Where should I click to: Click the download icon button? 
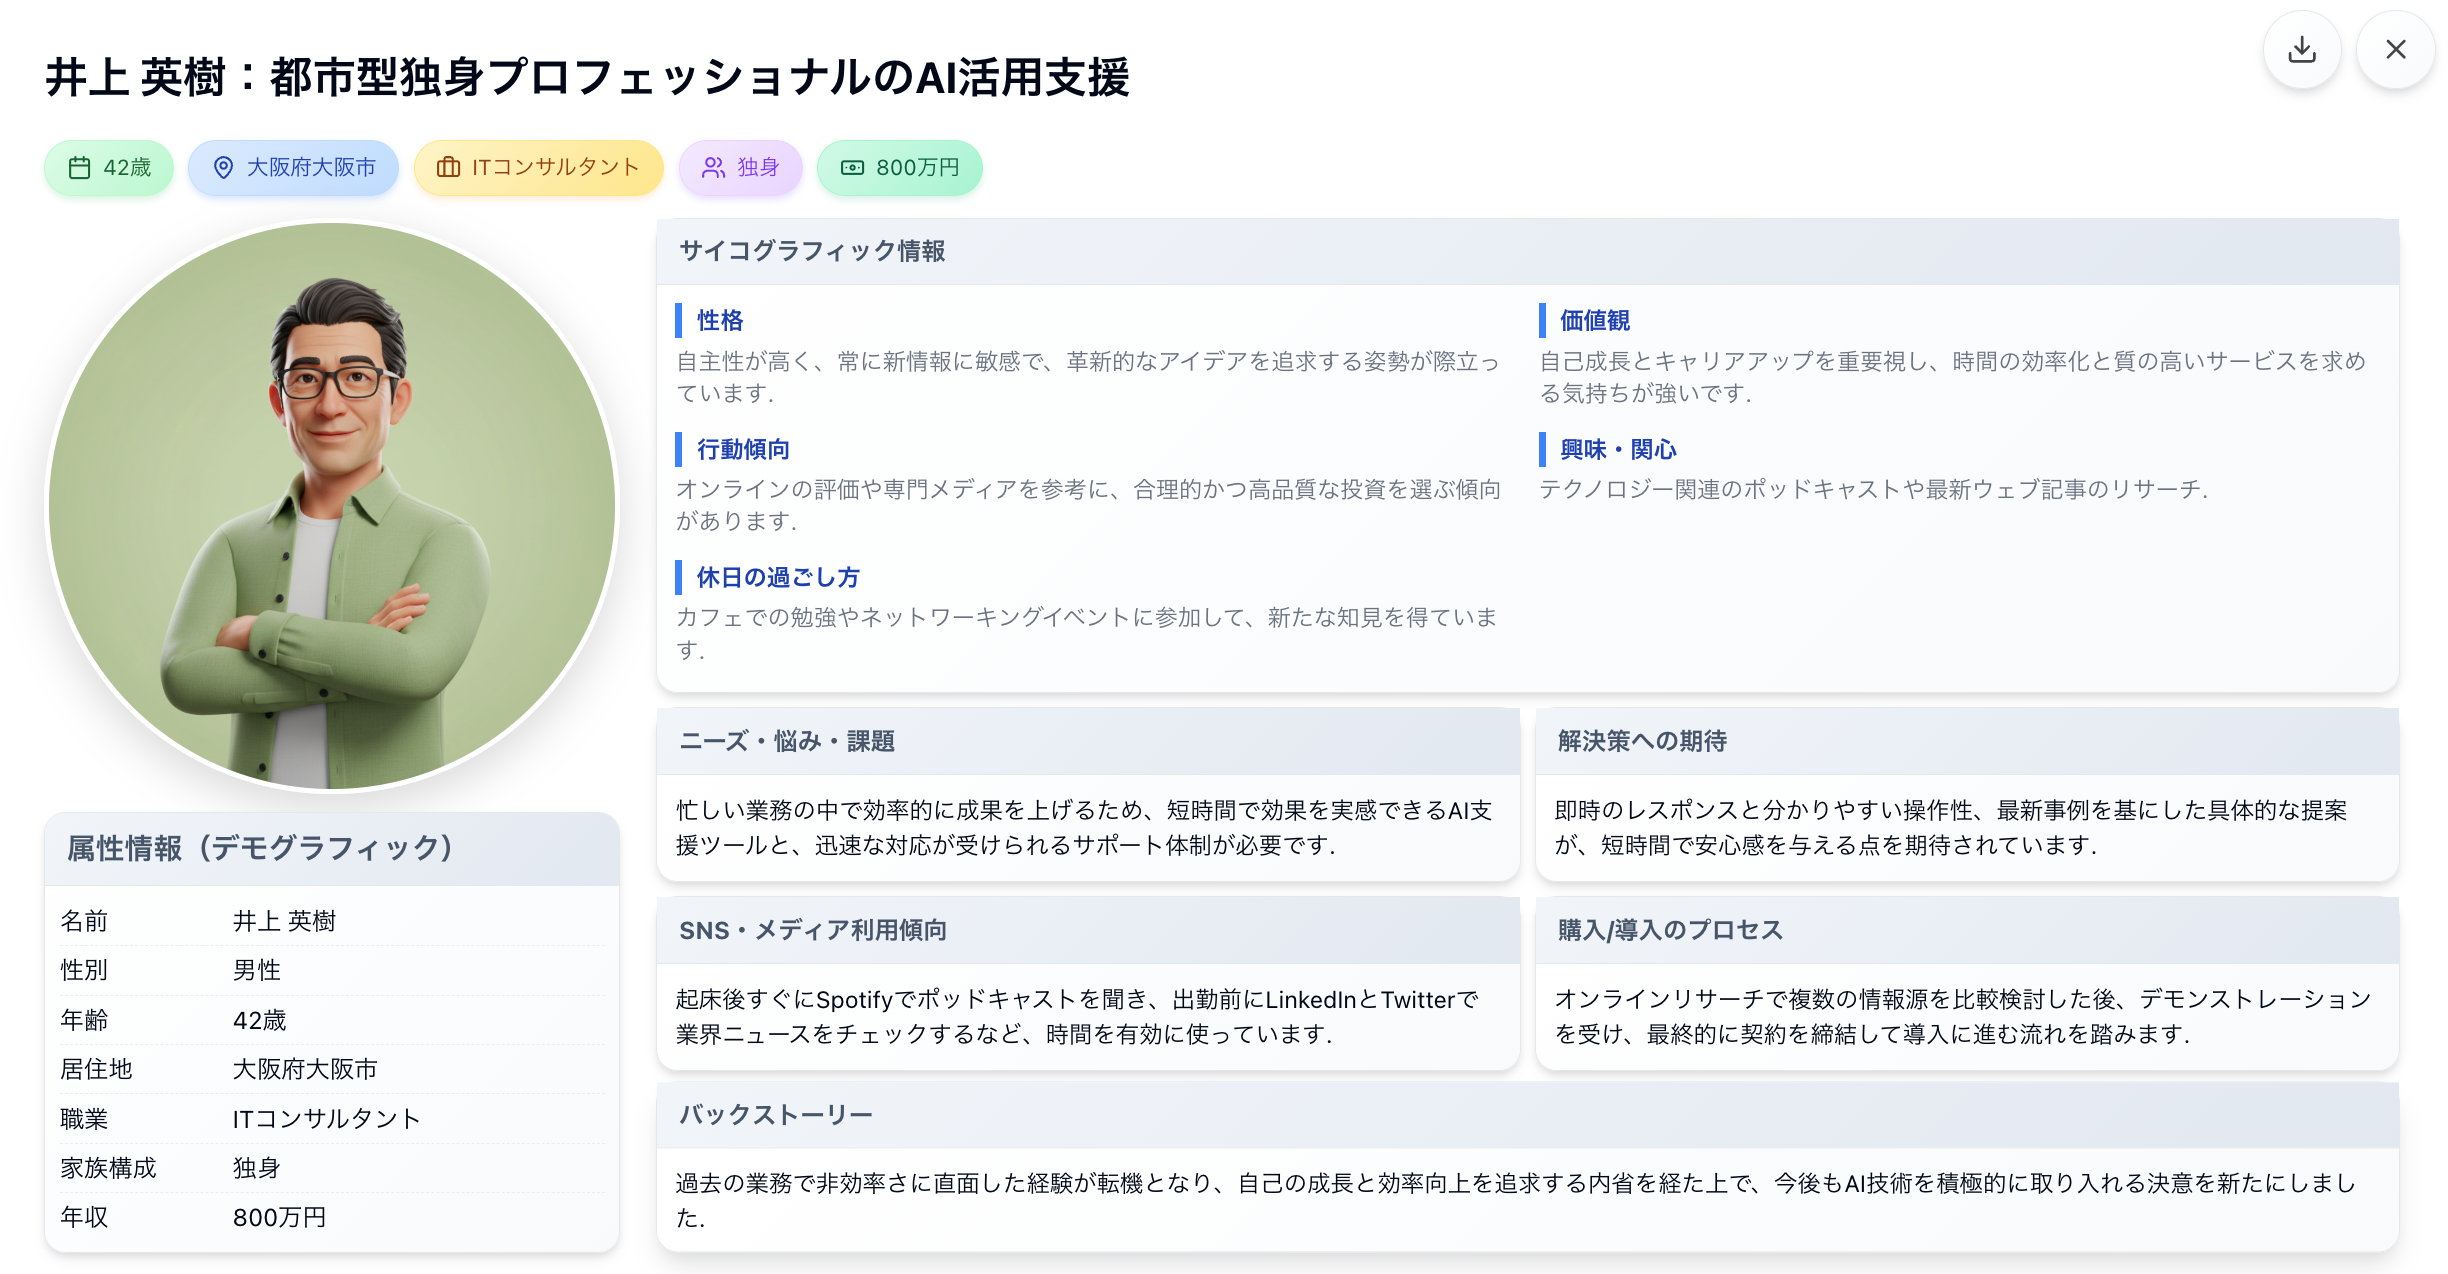click(2301, 50)
